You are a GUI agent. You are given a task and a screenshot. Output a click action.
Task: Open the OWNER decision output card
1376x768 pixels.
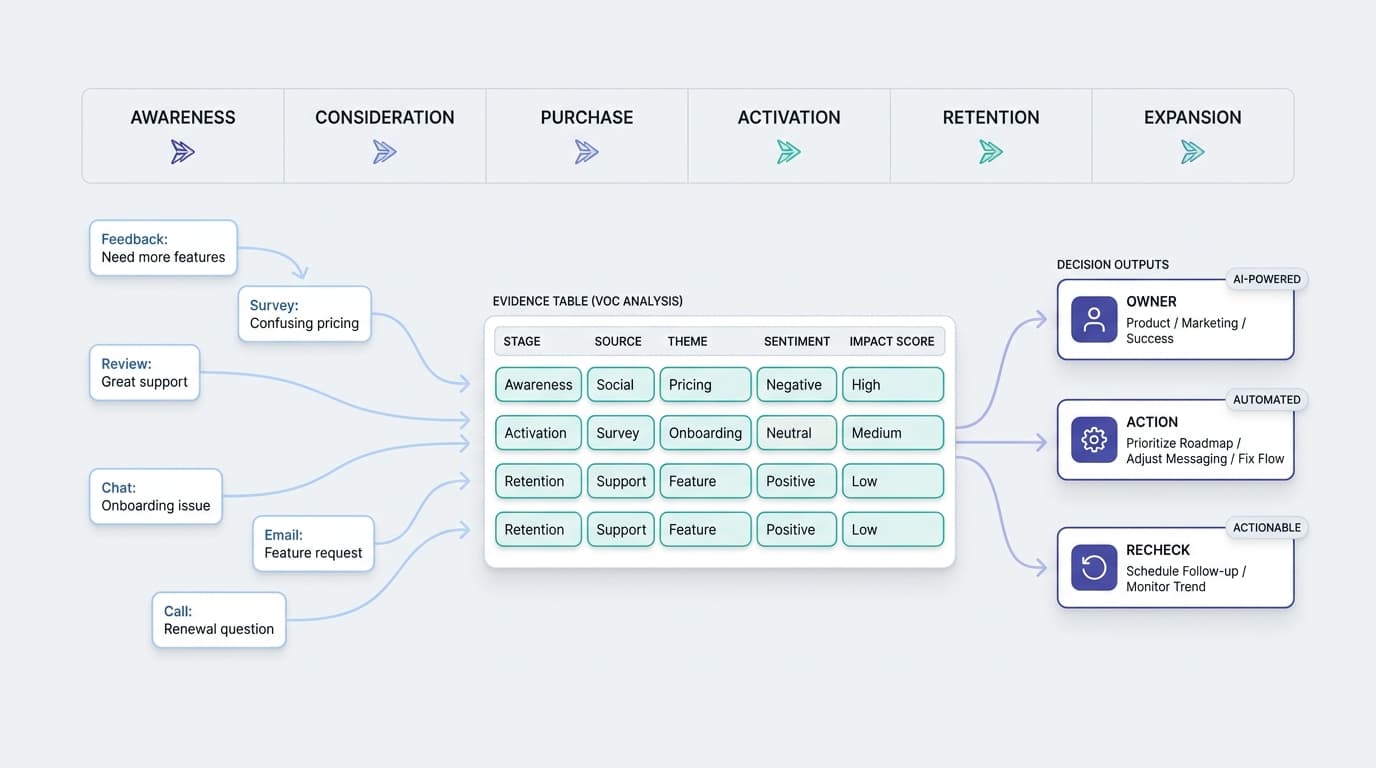tap(1176, 320)
